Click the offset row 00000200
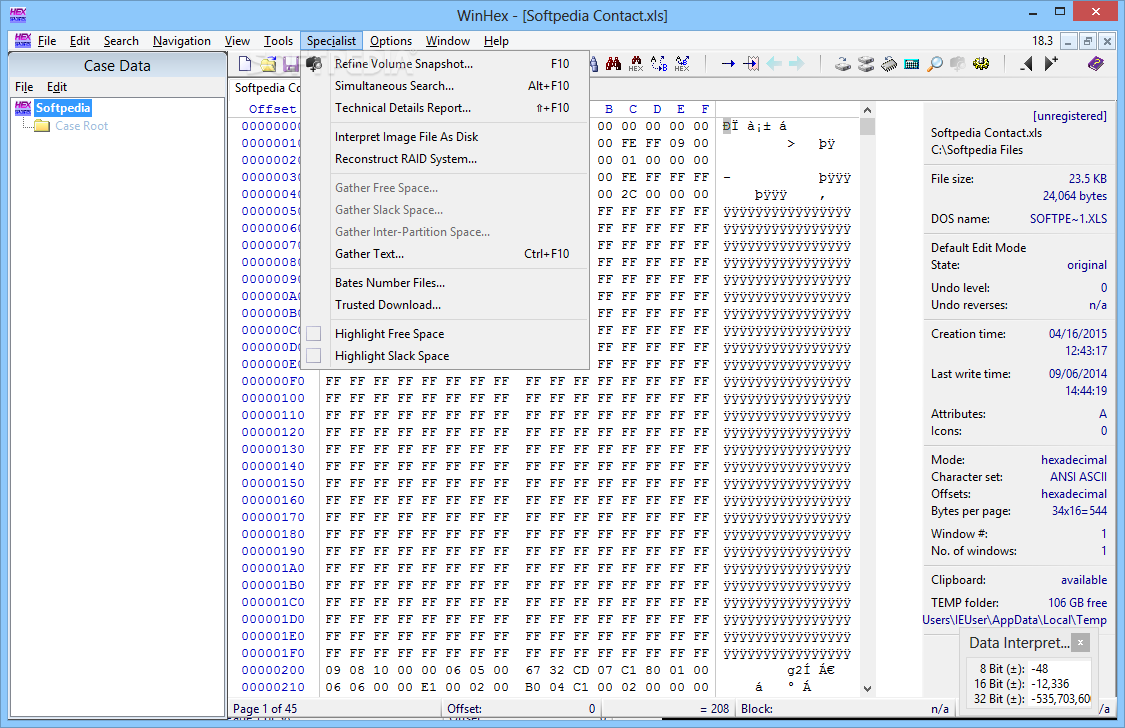The height and width of the screenshot is (728, 1125). tap(273, 670)
